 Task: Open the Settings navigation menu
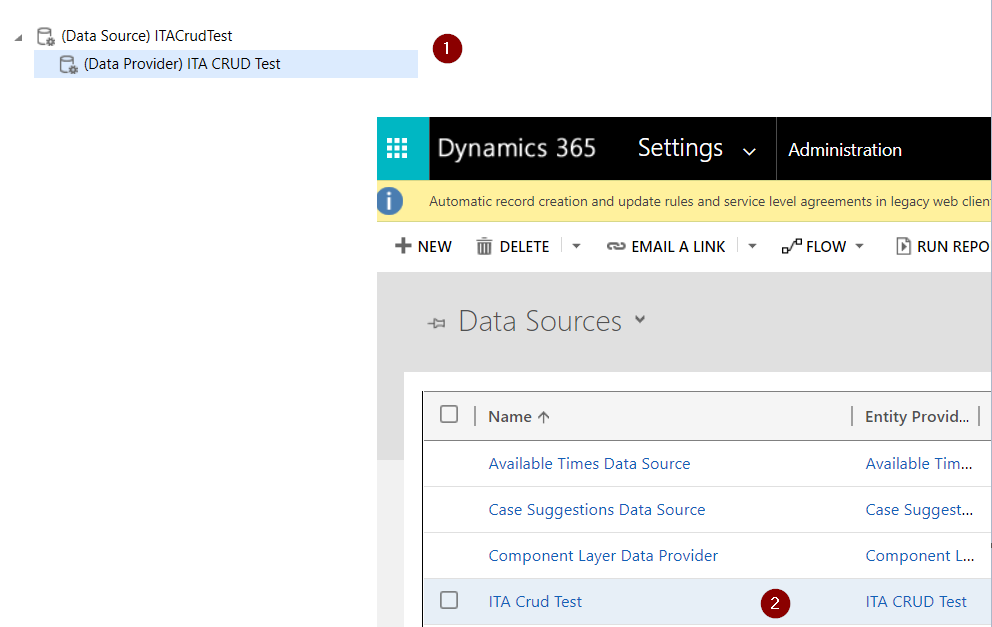(680, 149)
